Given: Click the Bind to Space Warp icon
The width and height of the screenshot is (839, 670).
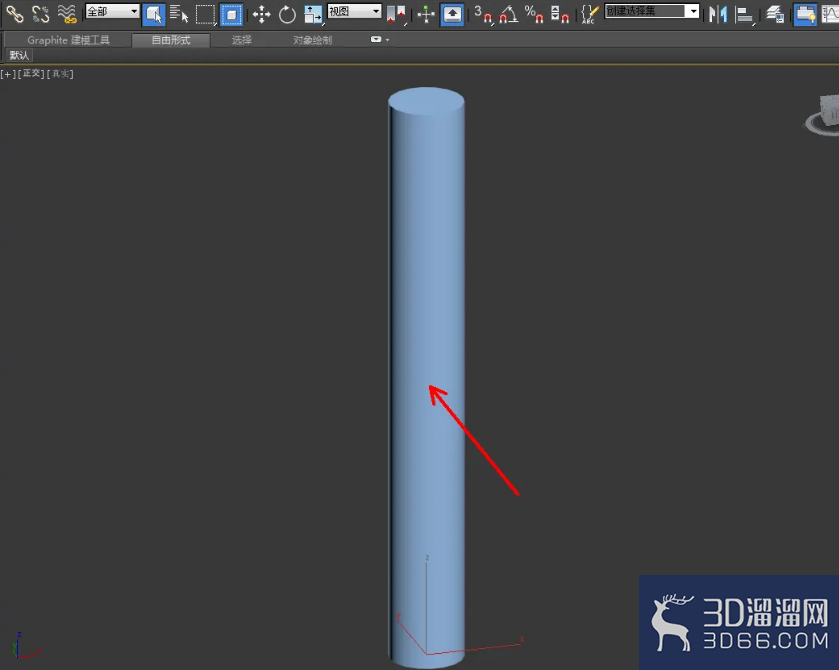Looking at the screenshot, I should coord(67,14).
